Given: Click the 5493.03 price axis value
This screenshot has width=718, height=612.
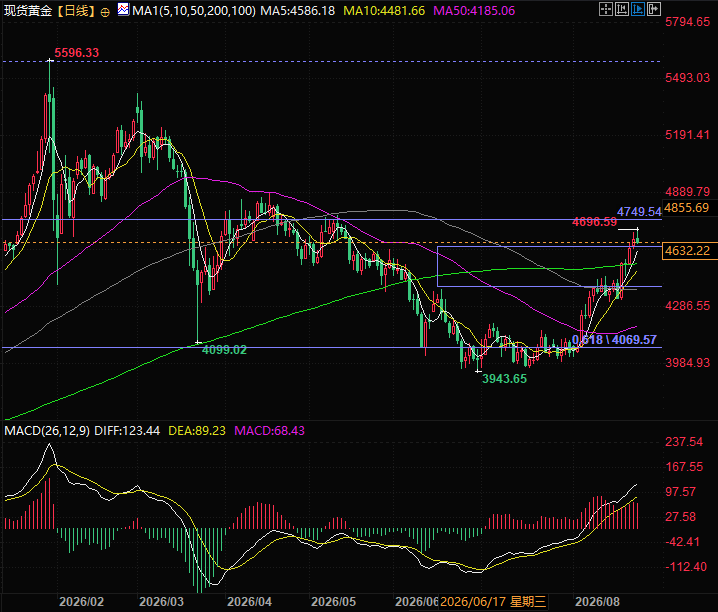Looking at the screenshot, I should pyautogui.click(x=687, y=78).
